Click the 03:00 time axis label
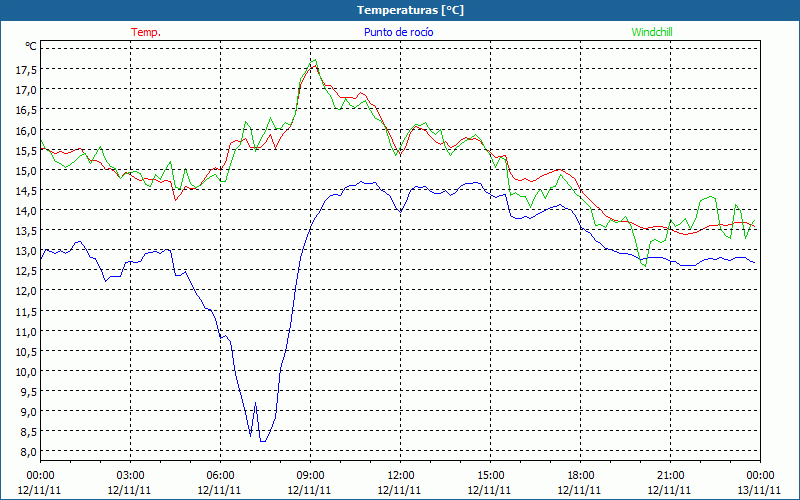800x500 pixels. click(x=130, y=476)
